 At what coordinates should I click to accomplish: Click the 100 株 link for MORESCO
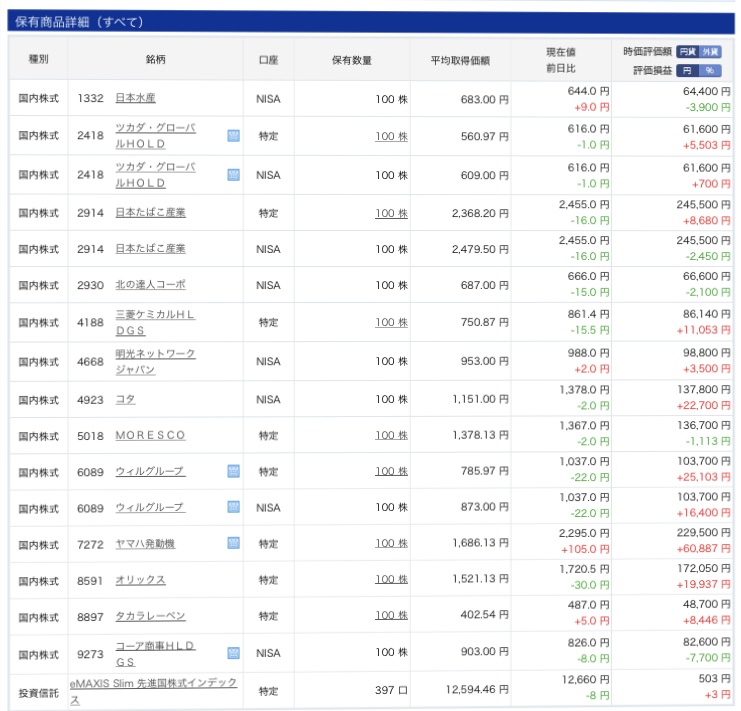pyautogui.click(x=391, y=435)
